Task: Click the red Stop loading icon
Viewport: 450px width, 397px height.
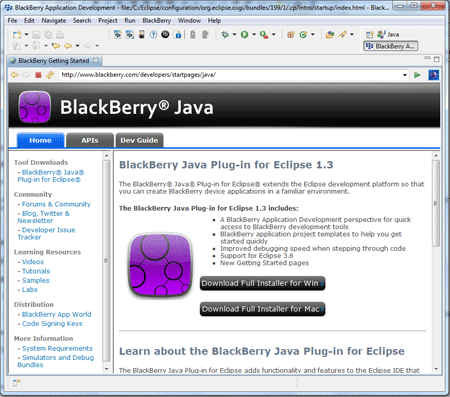Action: [x=38, y=75]
